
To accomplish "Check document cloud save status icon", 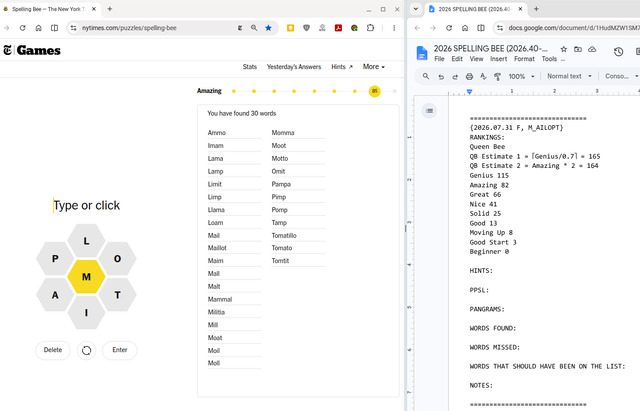I will [592, 49].
